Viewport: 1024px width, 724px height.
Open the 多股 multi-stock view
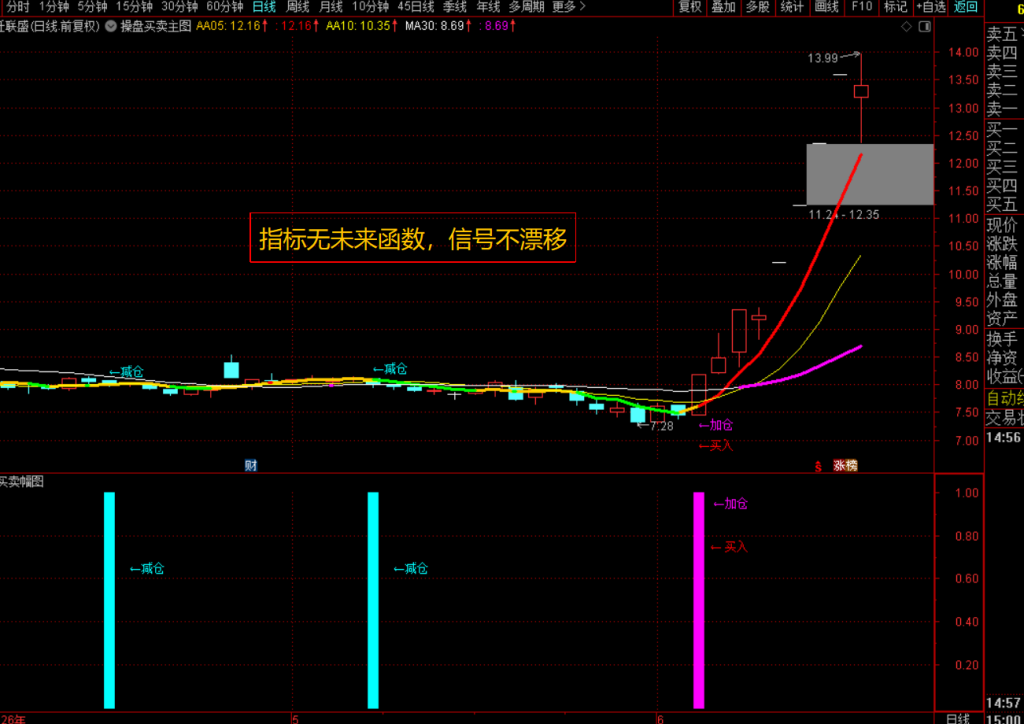(x=758, y=7)
